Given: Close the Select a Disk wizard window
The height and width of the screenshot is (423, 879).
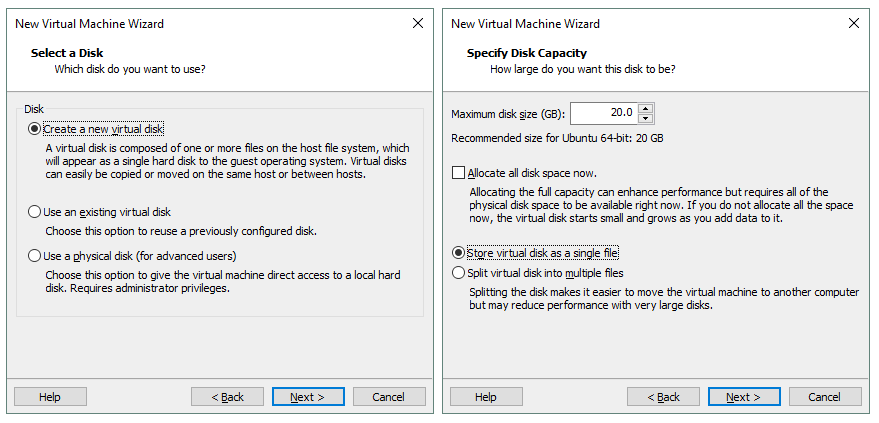Looking at the screenshot, I should (x=417, y=23).
